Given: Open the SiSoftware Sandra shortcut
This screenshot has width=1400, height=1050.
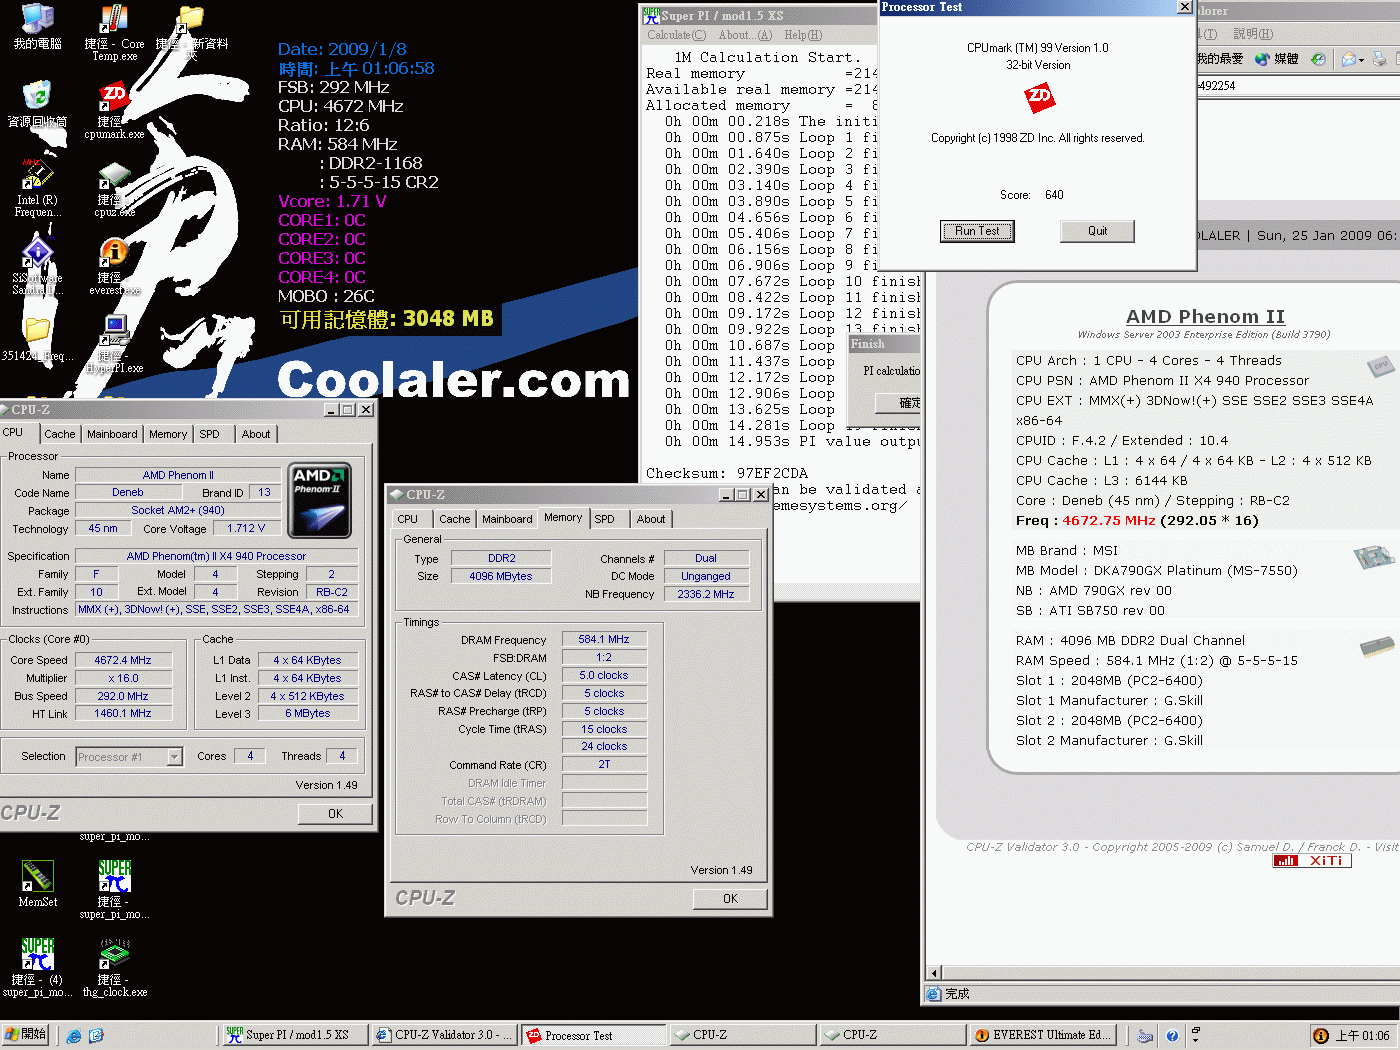Looking at the screenshot, I should coord(38,252).
